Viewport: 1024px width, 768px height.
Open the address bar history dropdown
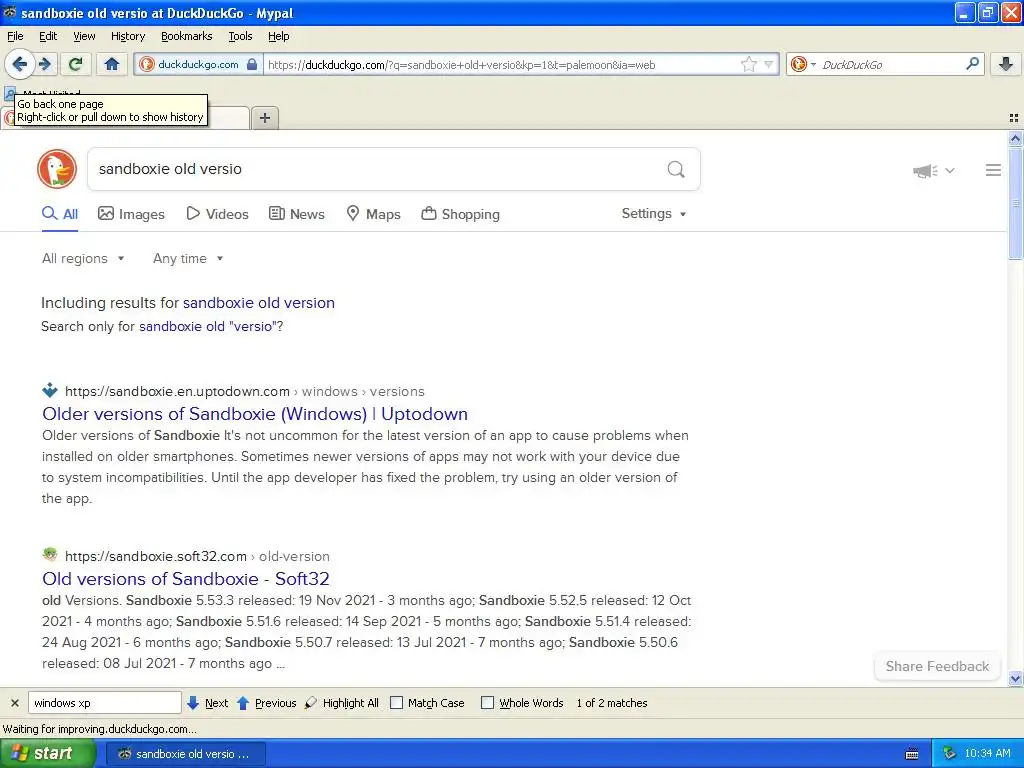coord(769,64)
